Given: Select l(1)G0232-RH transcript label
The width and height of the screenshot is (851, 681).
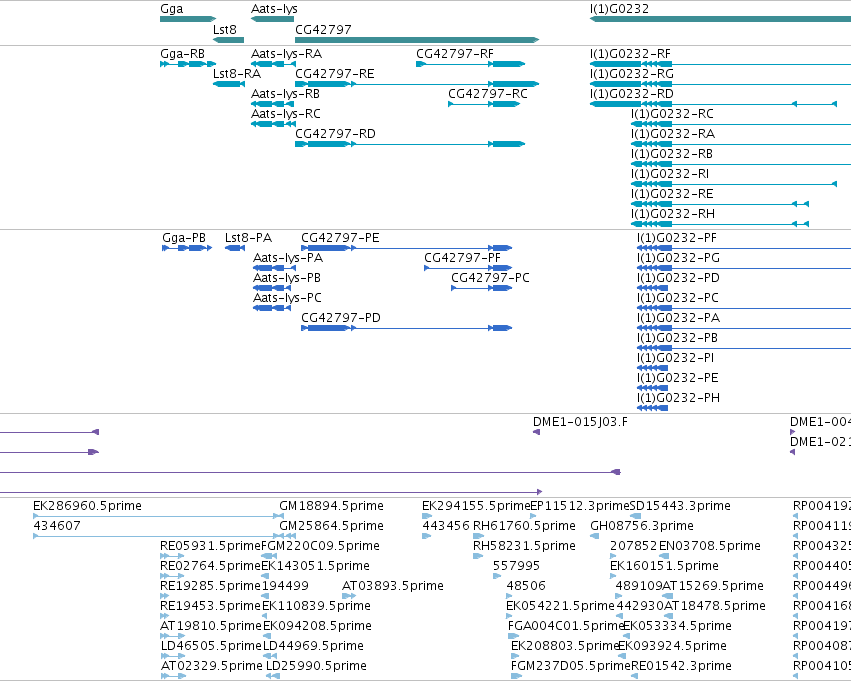Looking at the screenshot, I should (672, 214).
